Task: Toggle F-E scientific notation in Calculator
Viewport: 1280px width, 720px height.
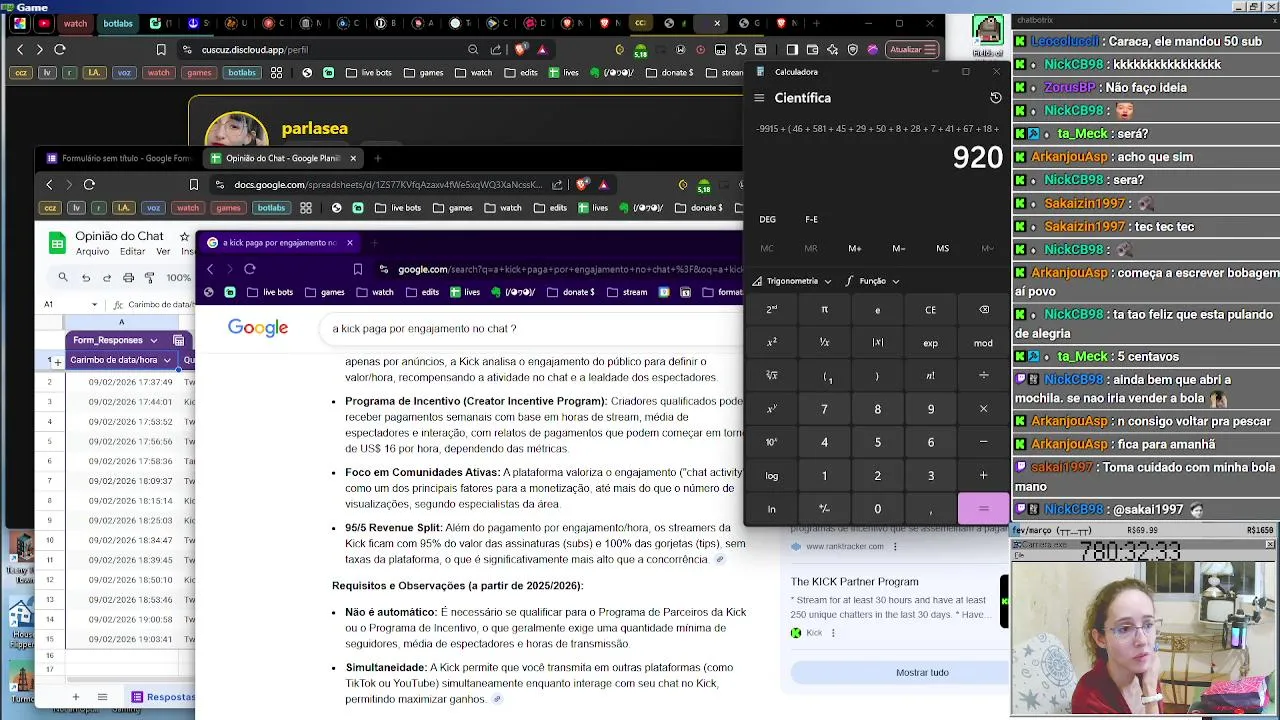Action: [x=811, y=219]
